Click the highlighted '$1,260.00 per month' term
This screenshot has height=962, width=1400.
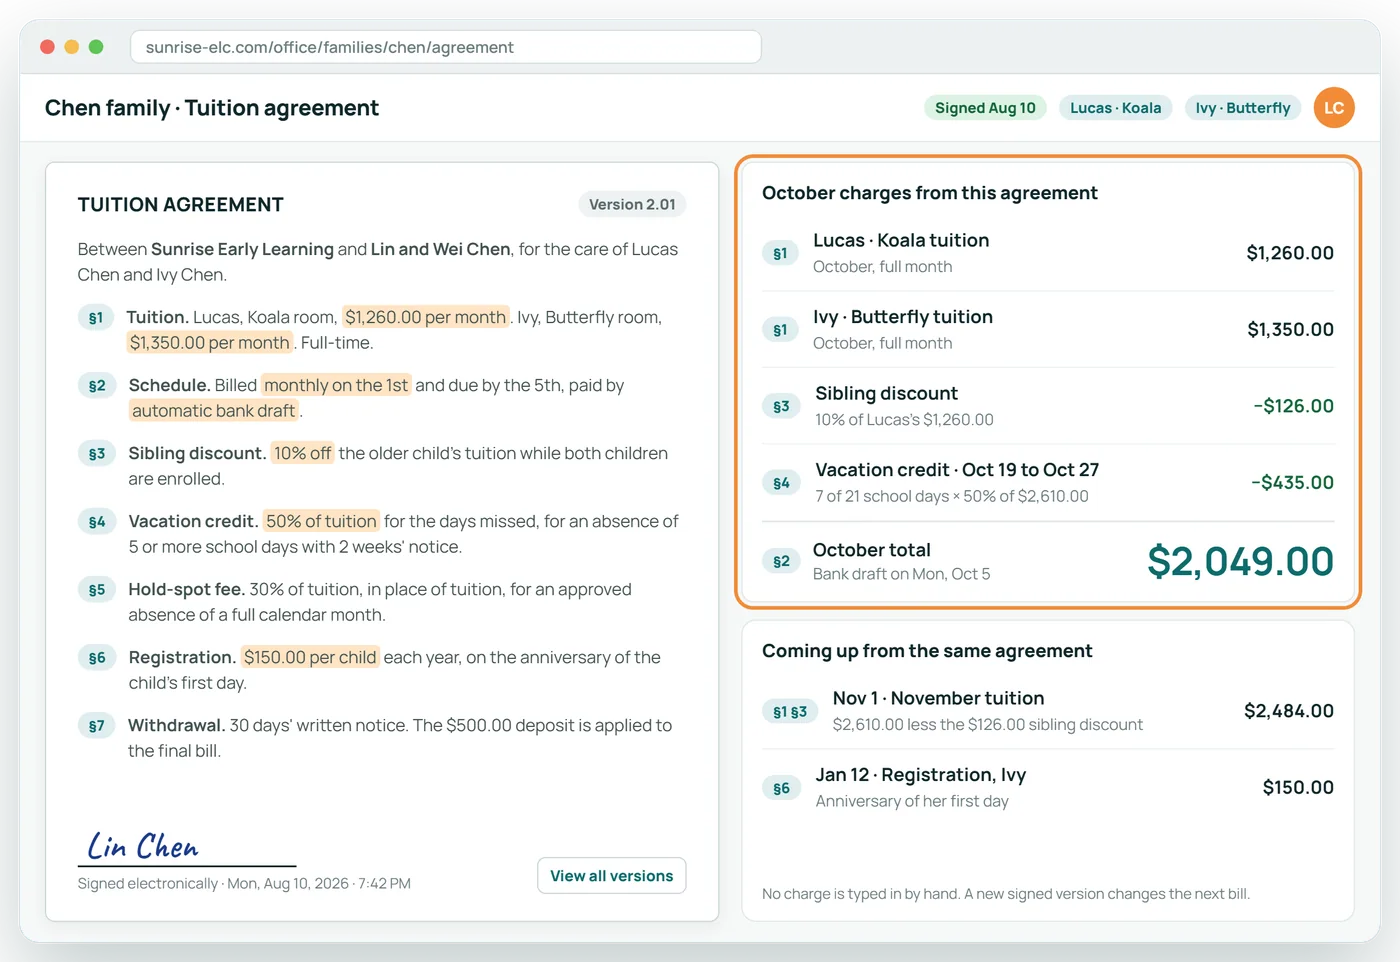click(x=426, y=318)
